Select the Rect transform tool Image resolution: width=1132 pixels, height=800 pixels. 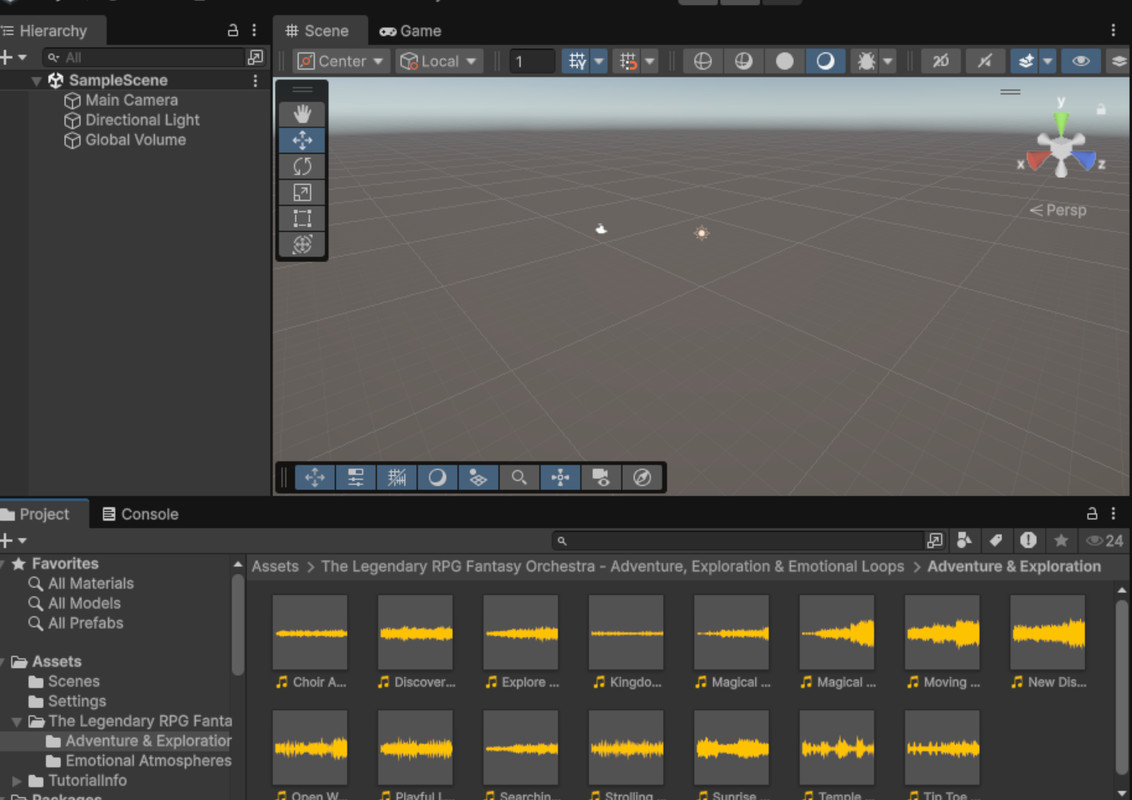click(x=302, y=218)
